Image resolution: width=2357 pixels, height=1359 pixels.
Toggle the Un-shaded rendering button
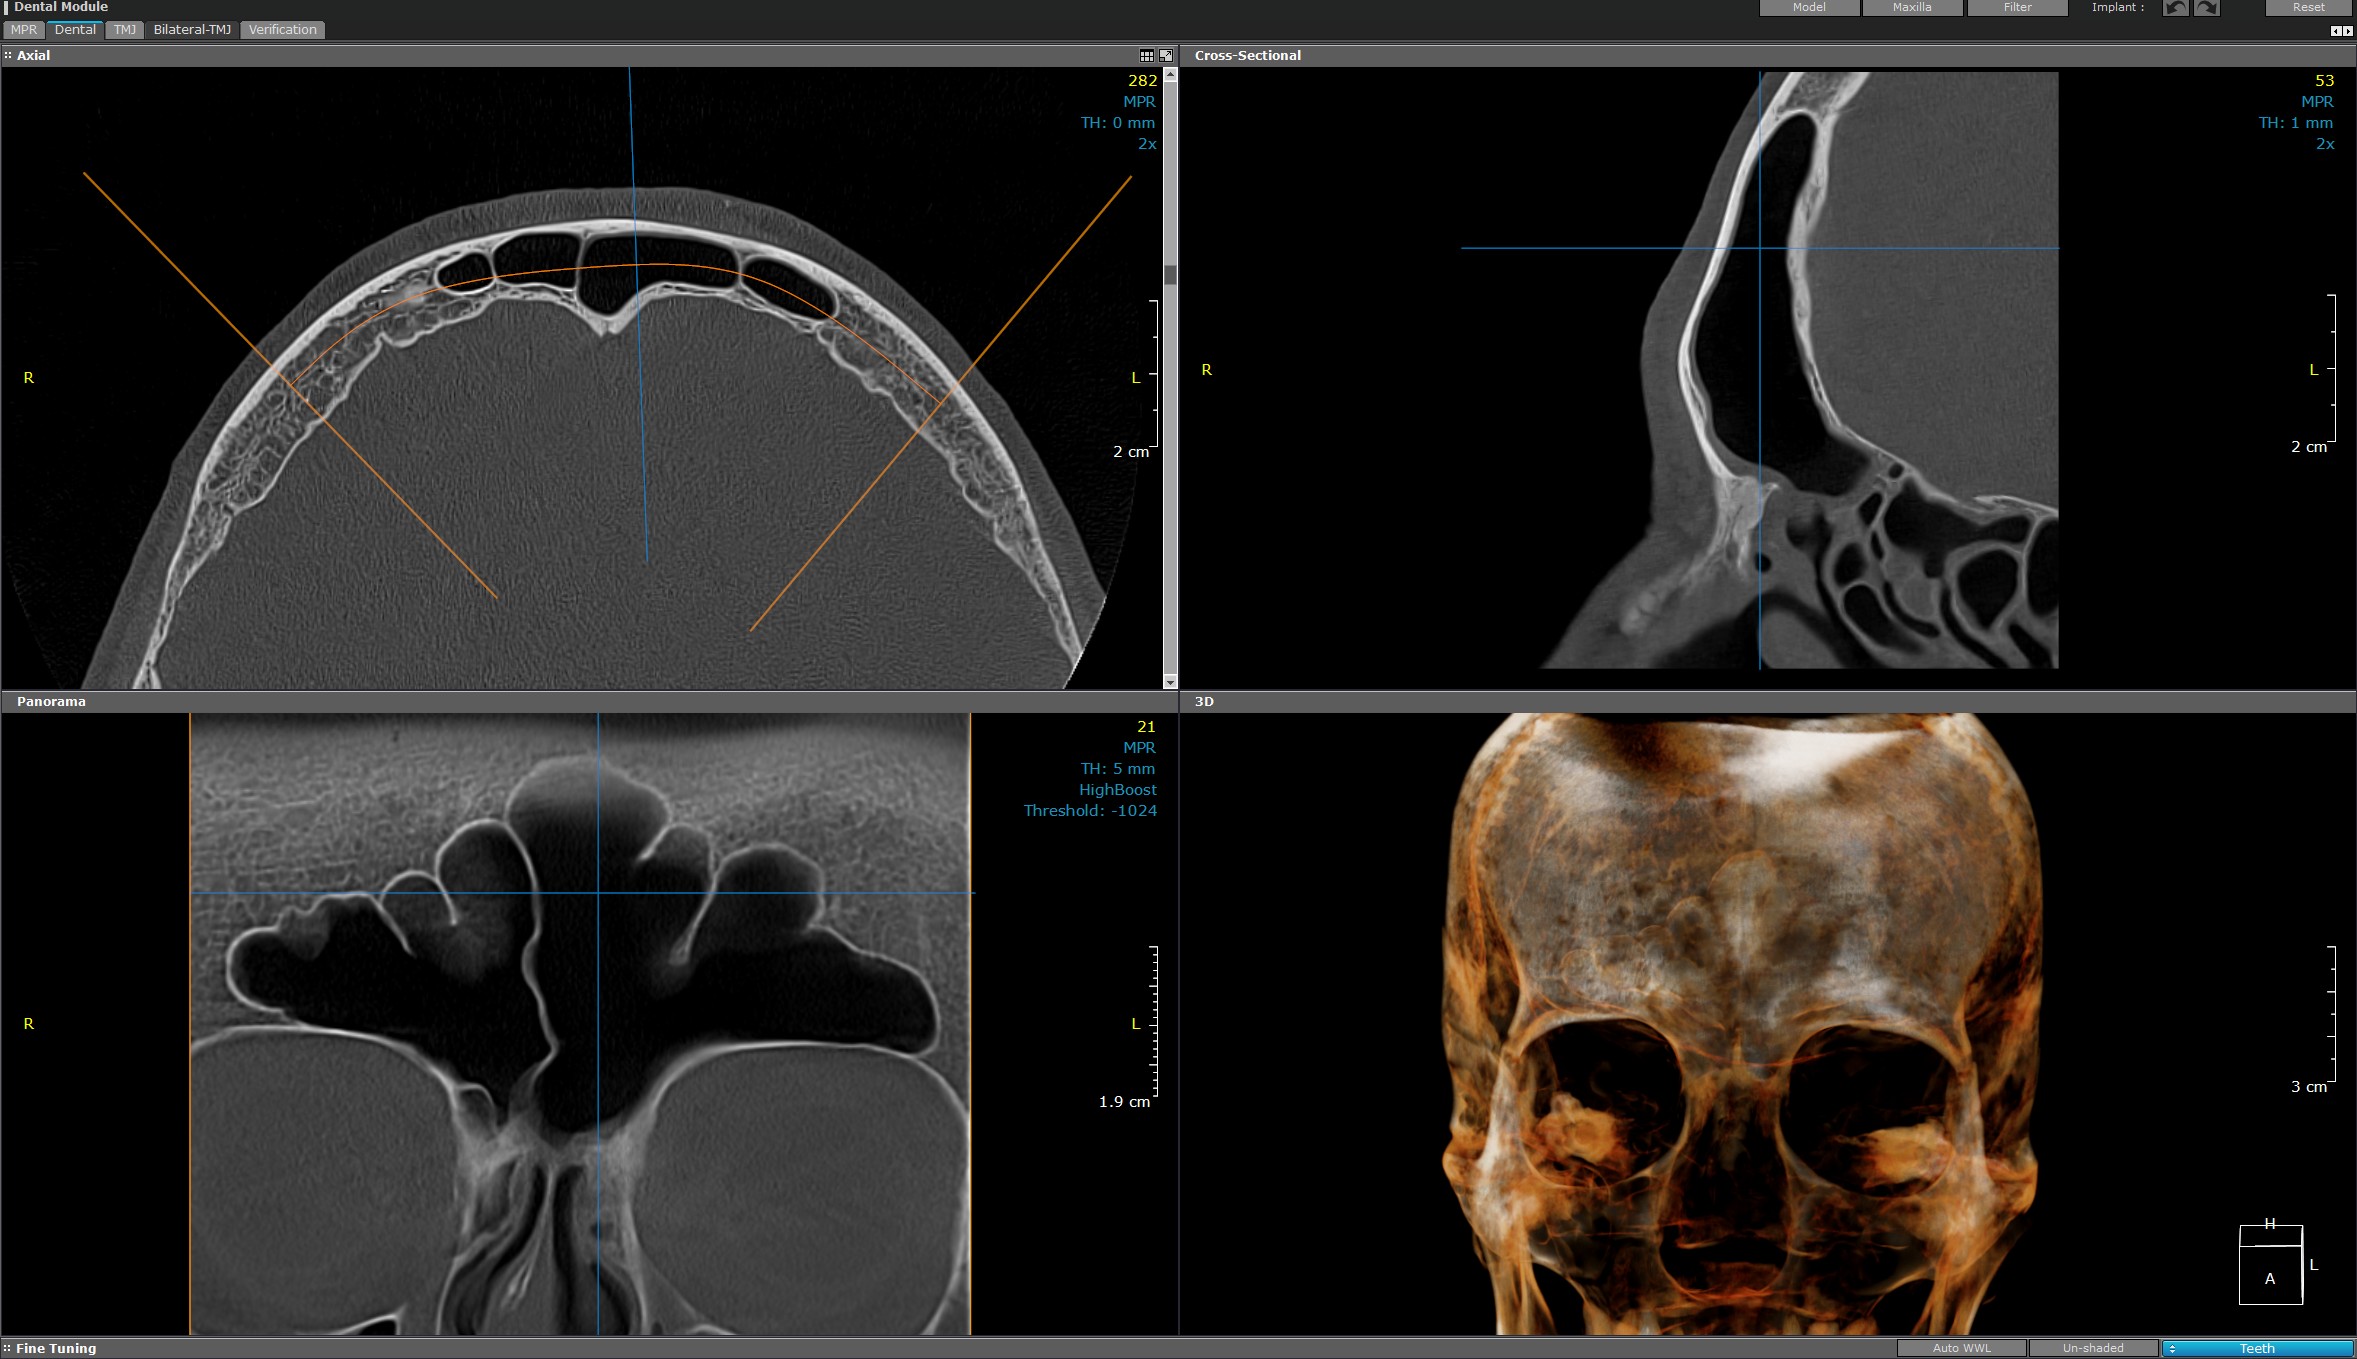2092,1348
